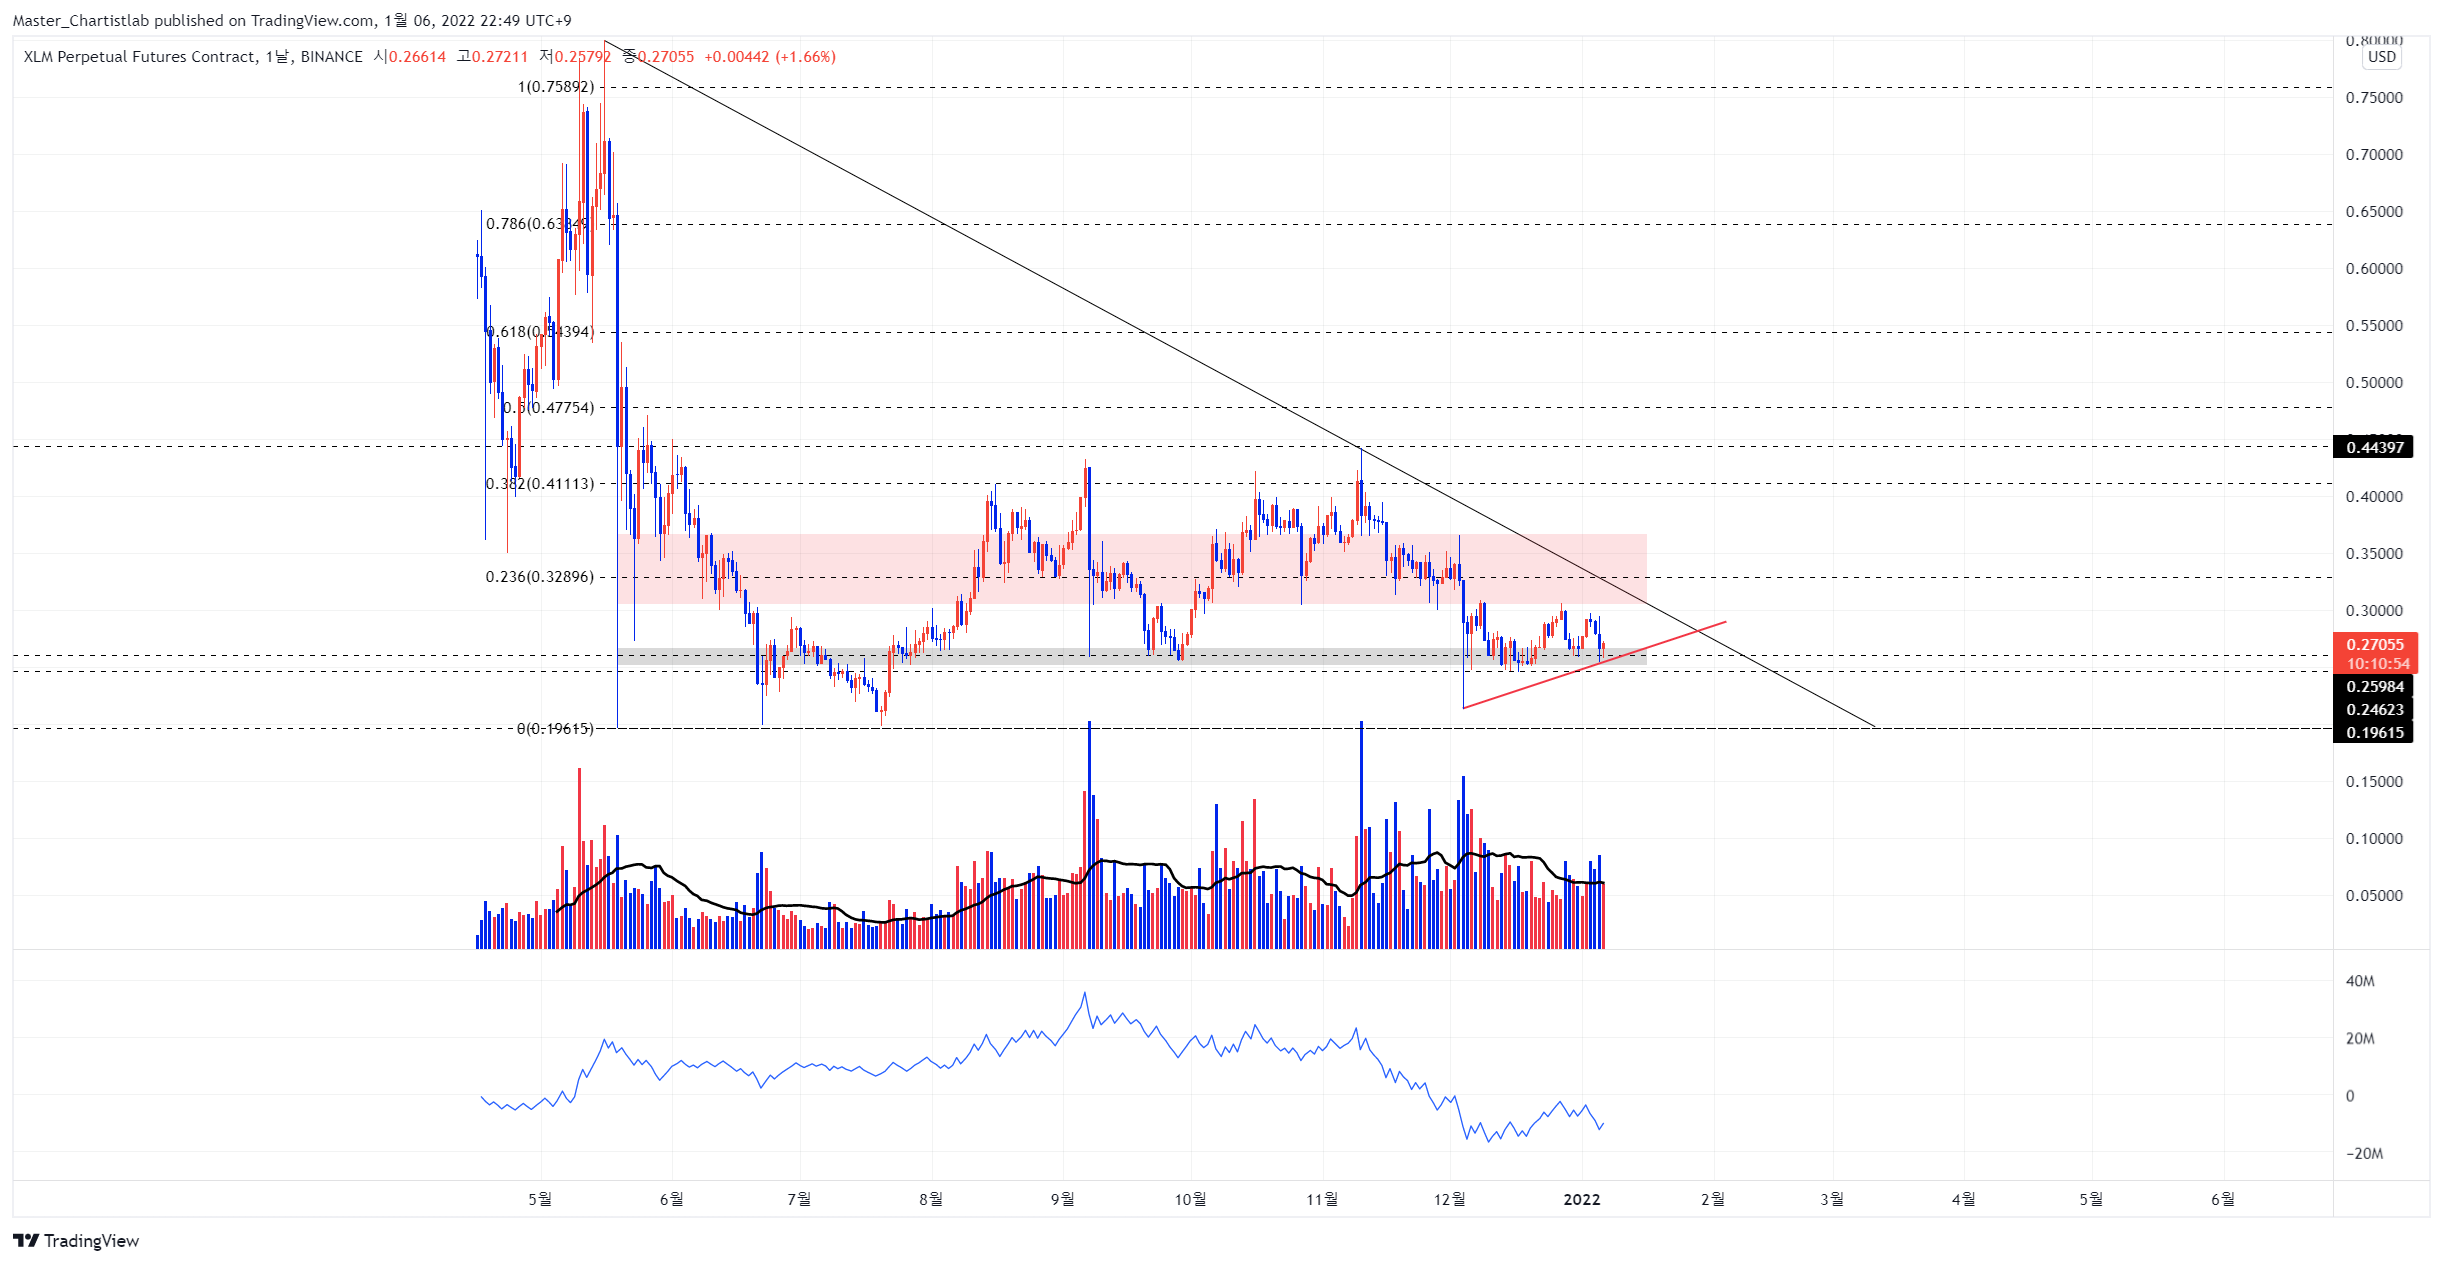This screenshot has width=2443, height=1264.
Task: Click the 0.19615 price level label
Action: point(2373,732)
